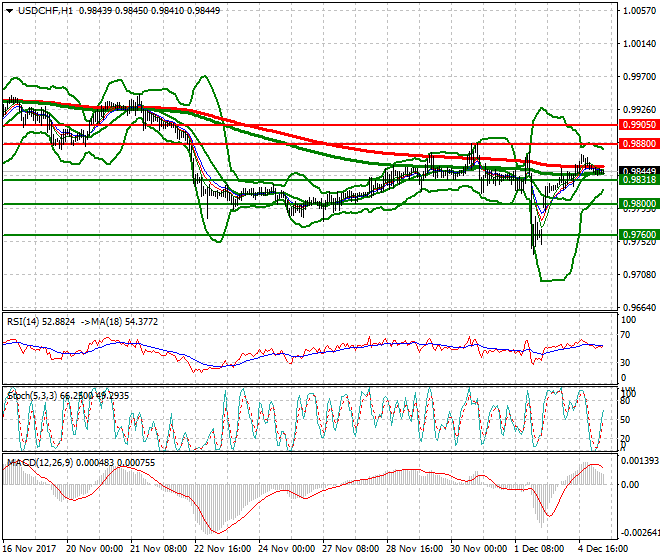Image resolution: width=660 pixels, height=560 pixels.
Task: Click the 70 level on RSI scale
Action: point(627,340)
